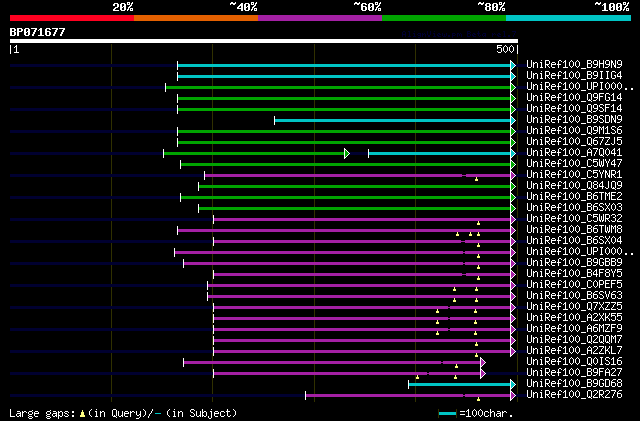Select the UniRef100_C5WR32 label
Viewport: 640px width, 421px height.
574,219
